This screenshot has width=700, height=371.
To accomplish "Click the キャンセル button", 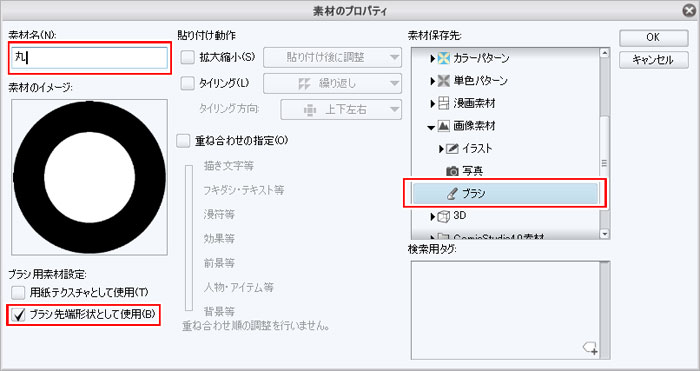I will (x=653, y=59).
